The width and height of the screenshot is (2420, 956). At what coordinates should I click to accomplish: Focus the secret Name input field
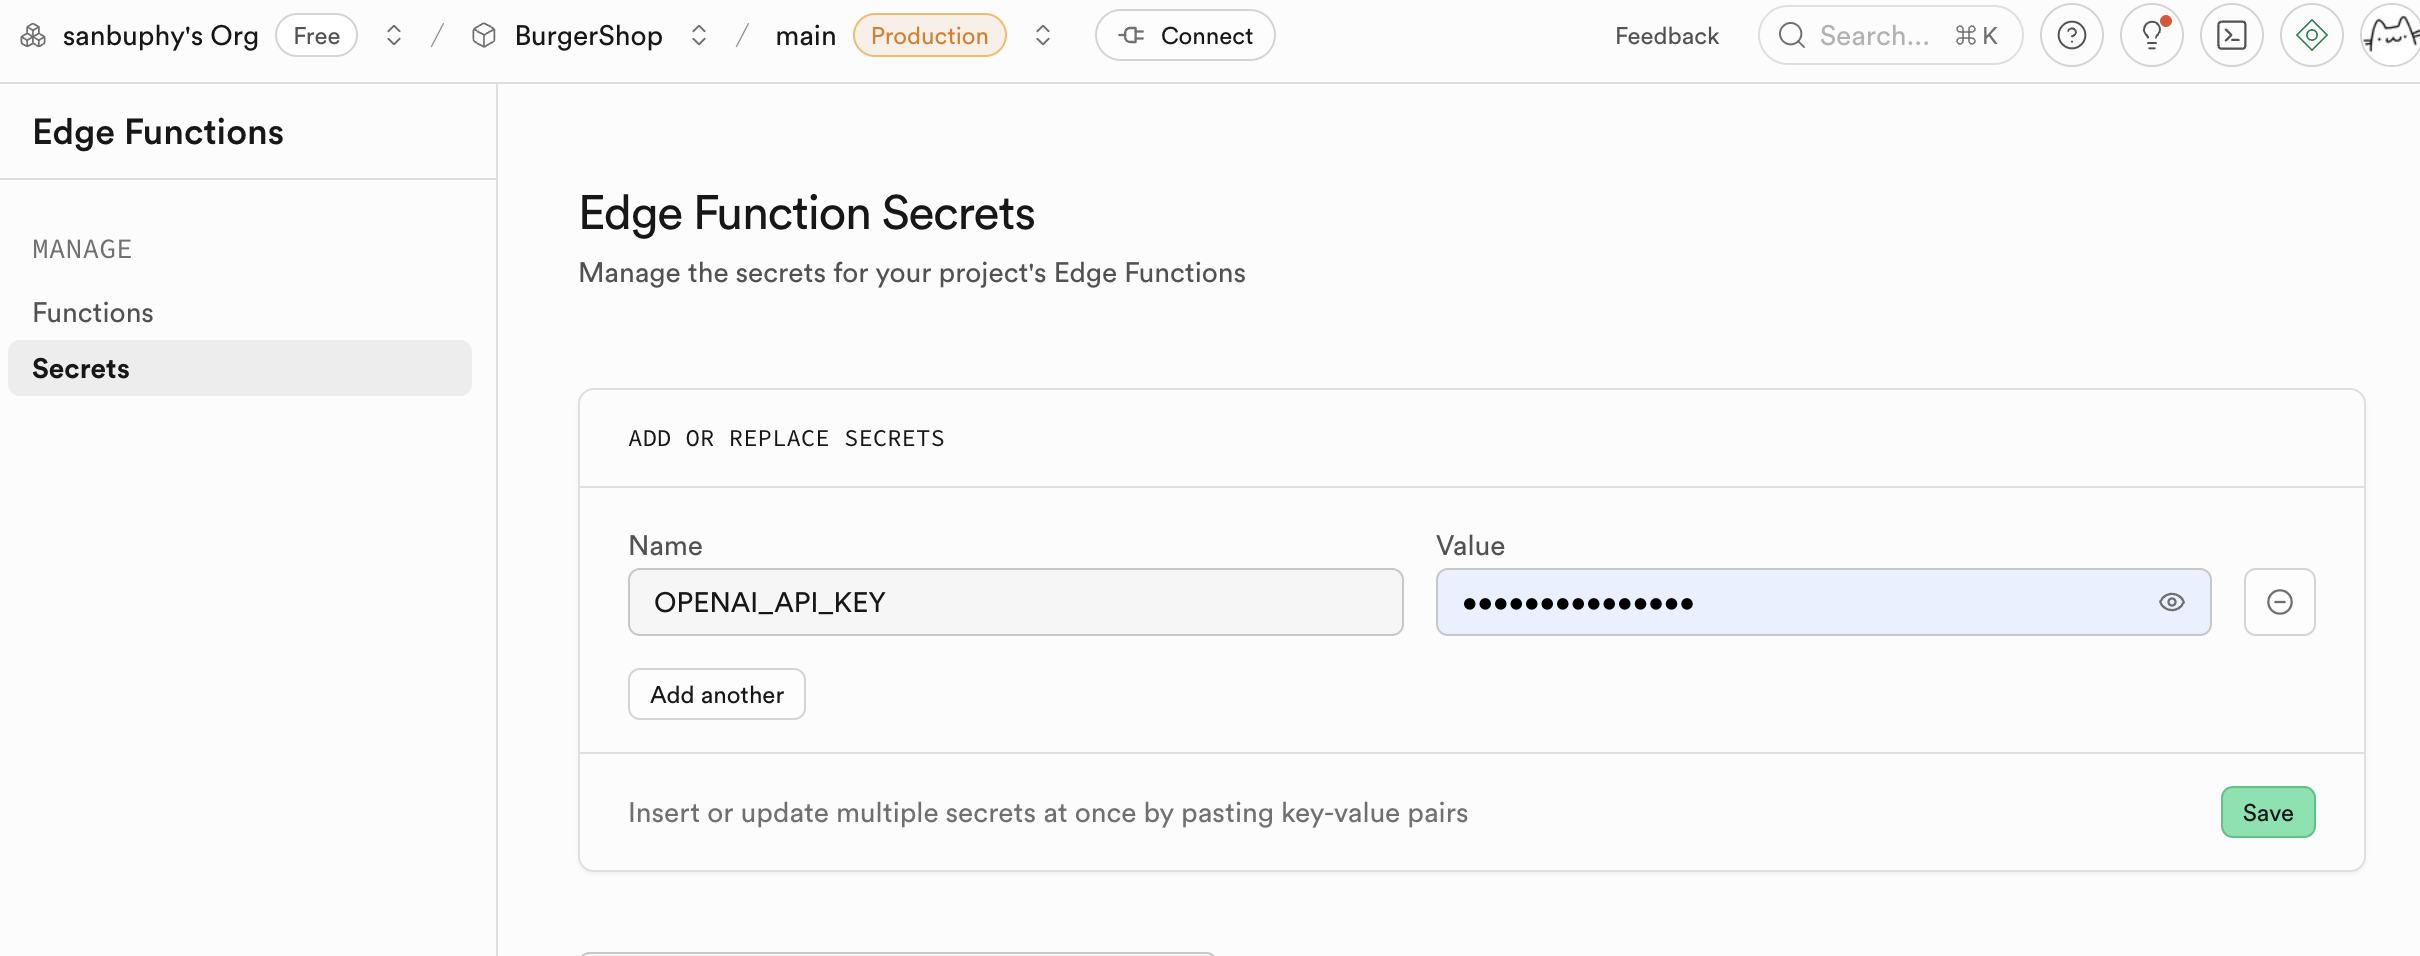(x=1015, y=602)
